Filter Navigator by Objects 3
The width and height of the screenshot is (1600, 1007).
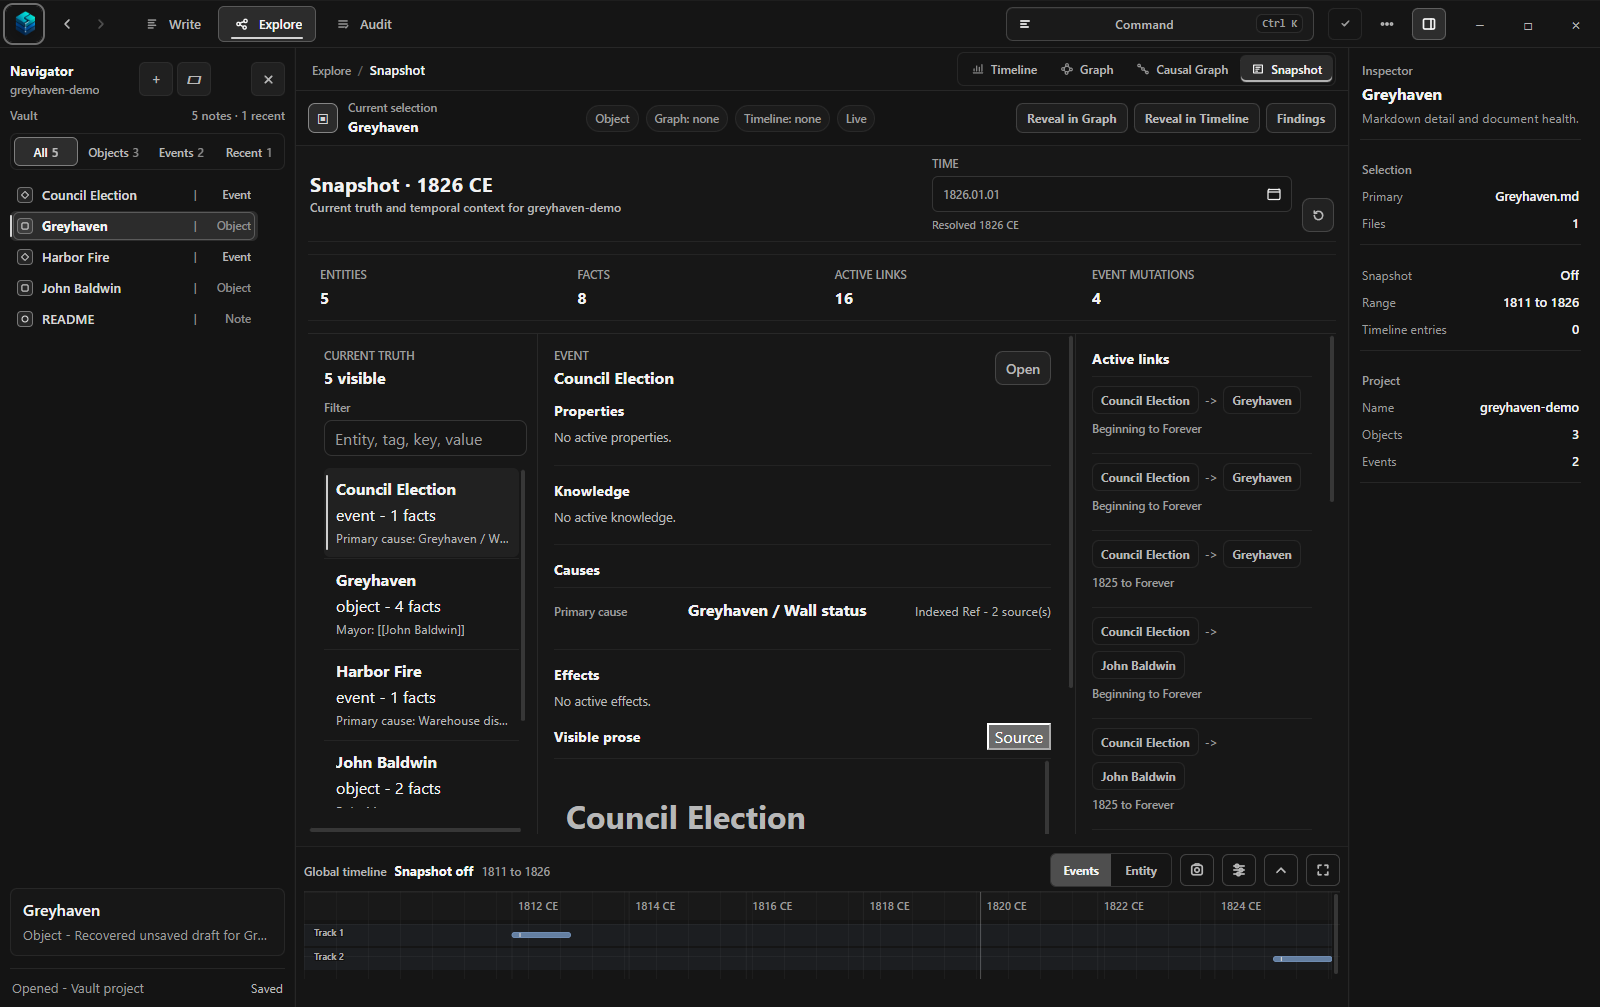[x=113, y=152]
